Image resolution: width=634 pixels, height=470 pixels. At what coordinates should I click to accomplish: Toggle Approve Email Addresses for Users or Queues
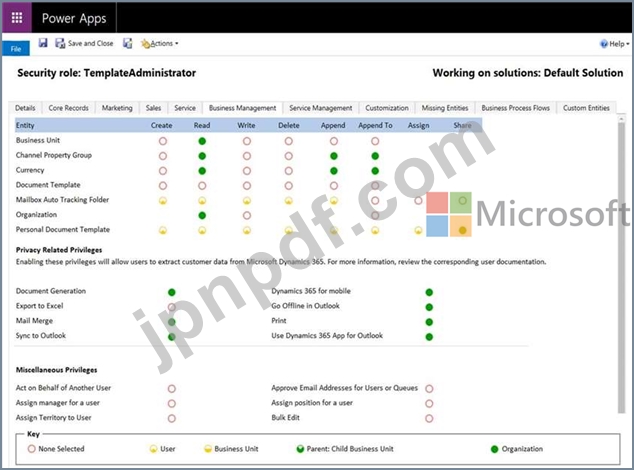[x=429, y=389]
